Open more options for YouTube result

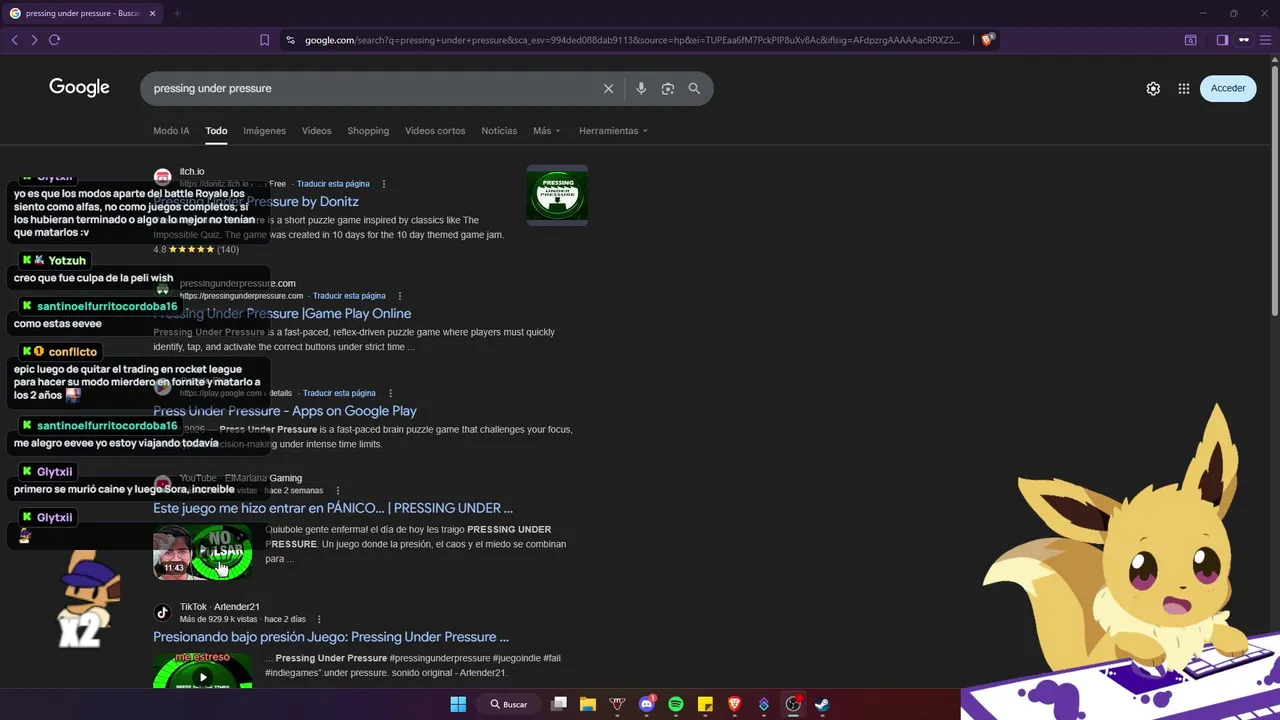338,491
